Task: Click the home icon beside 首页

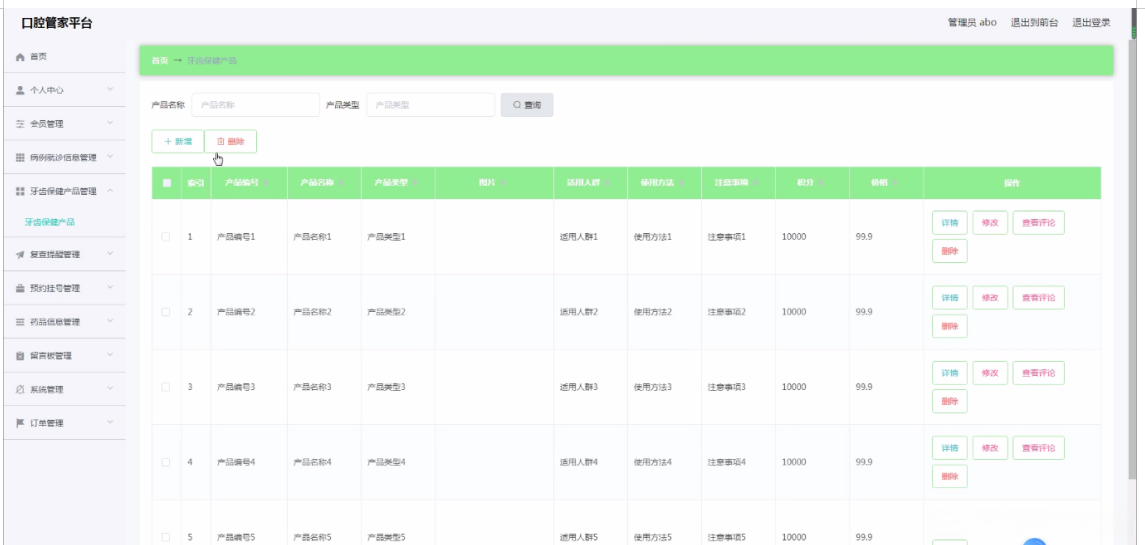Action: [20, 56]
